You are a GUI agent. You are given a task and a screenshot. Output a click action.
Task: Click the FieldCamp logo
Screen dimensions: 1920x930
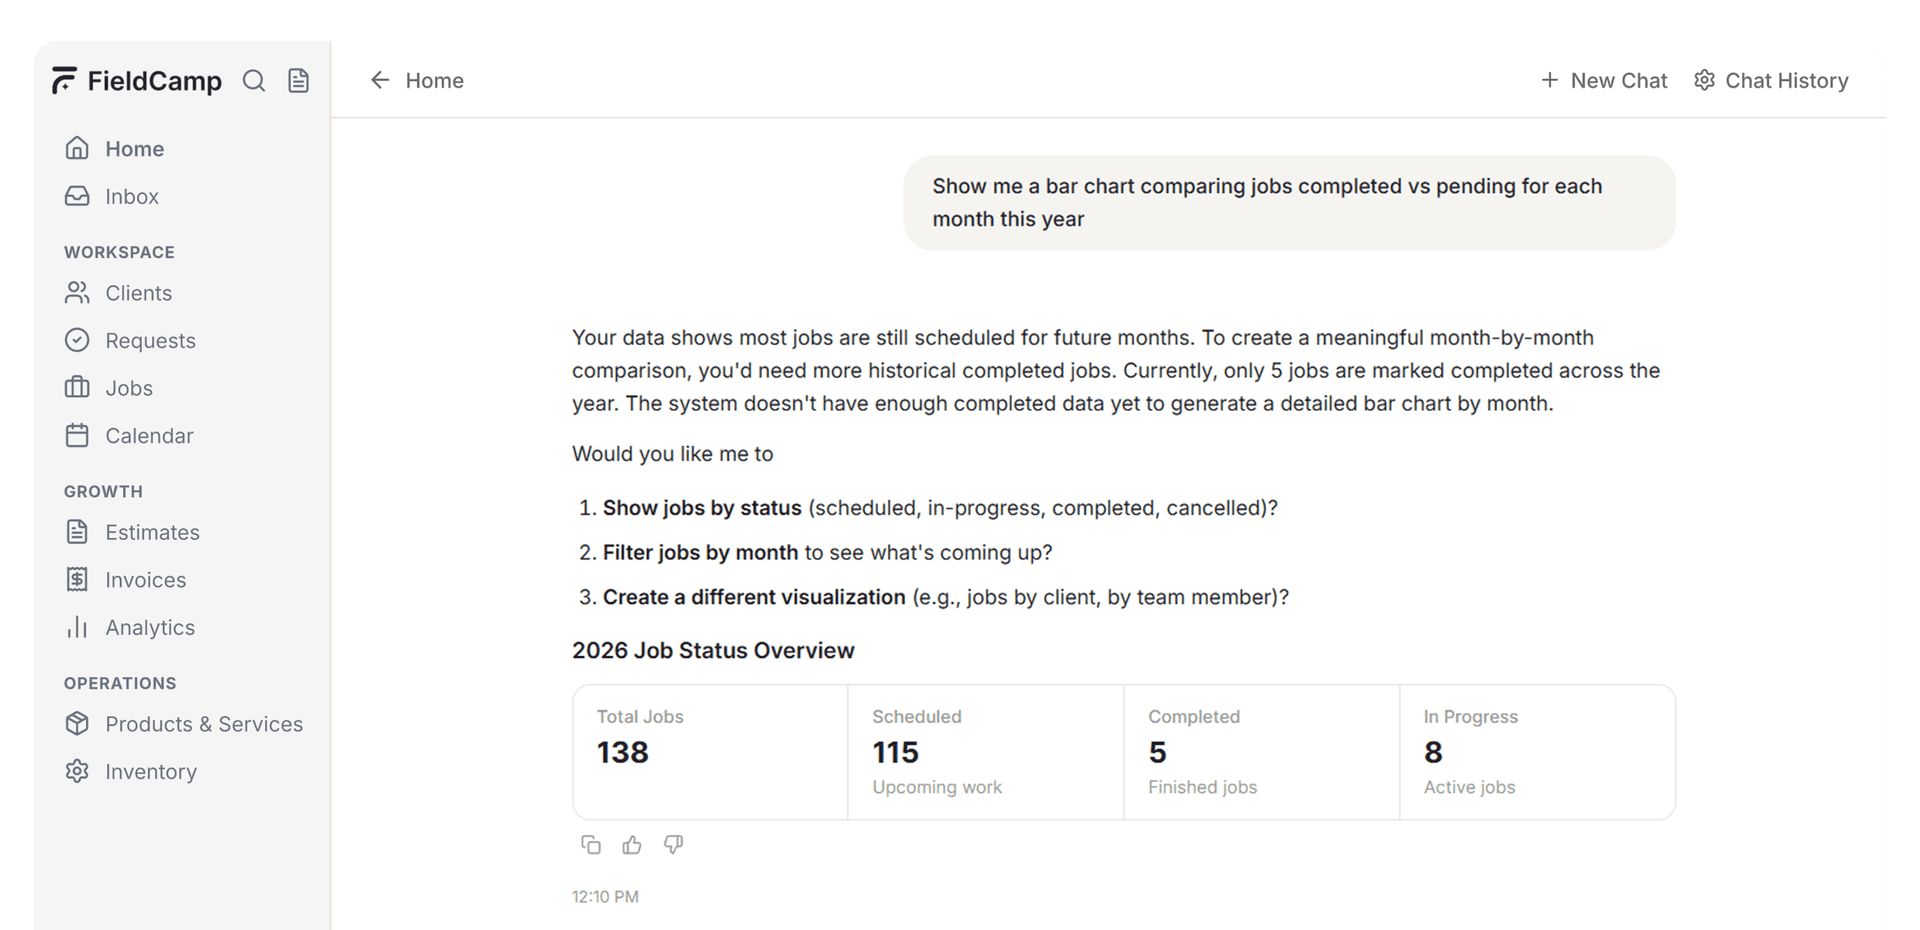click(137, 81)
